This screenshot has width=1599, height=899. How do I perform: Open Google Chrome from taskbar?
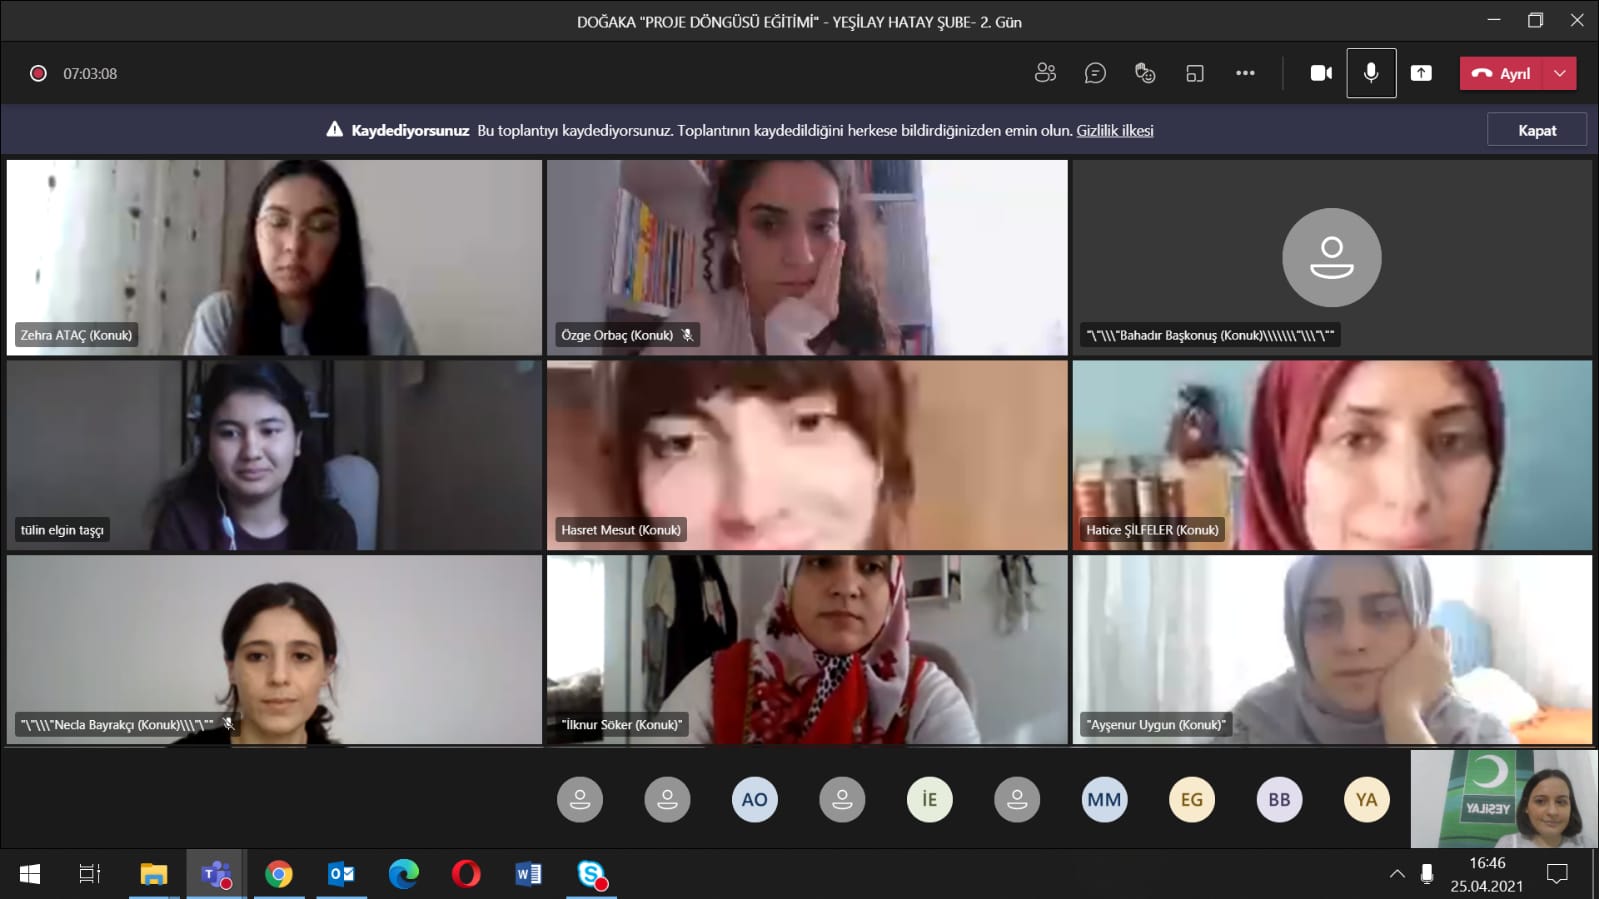pos(279,874)
